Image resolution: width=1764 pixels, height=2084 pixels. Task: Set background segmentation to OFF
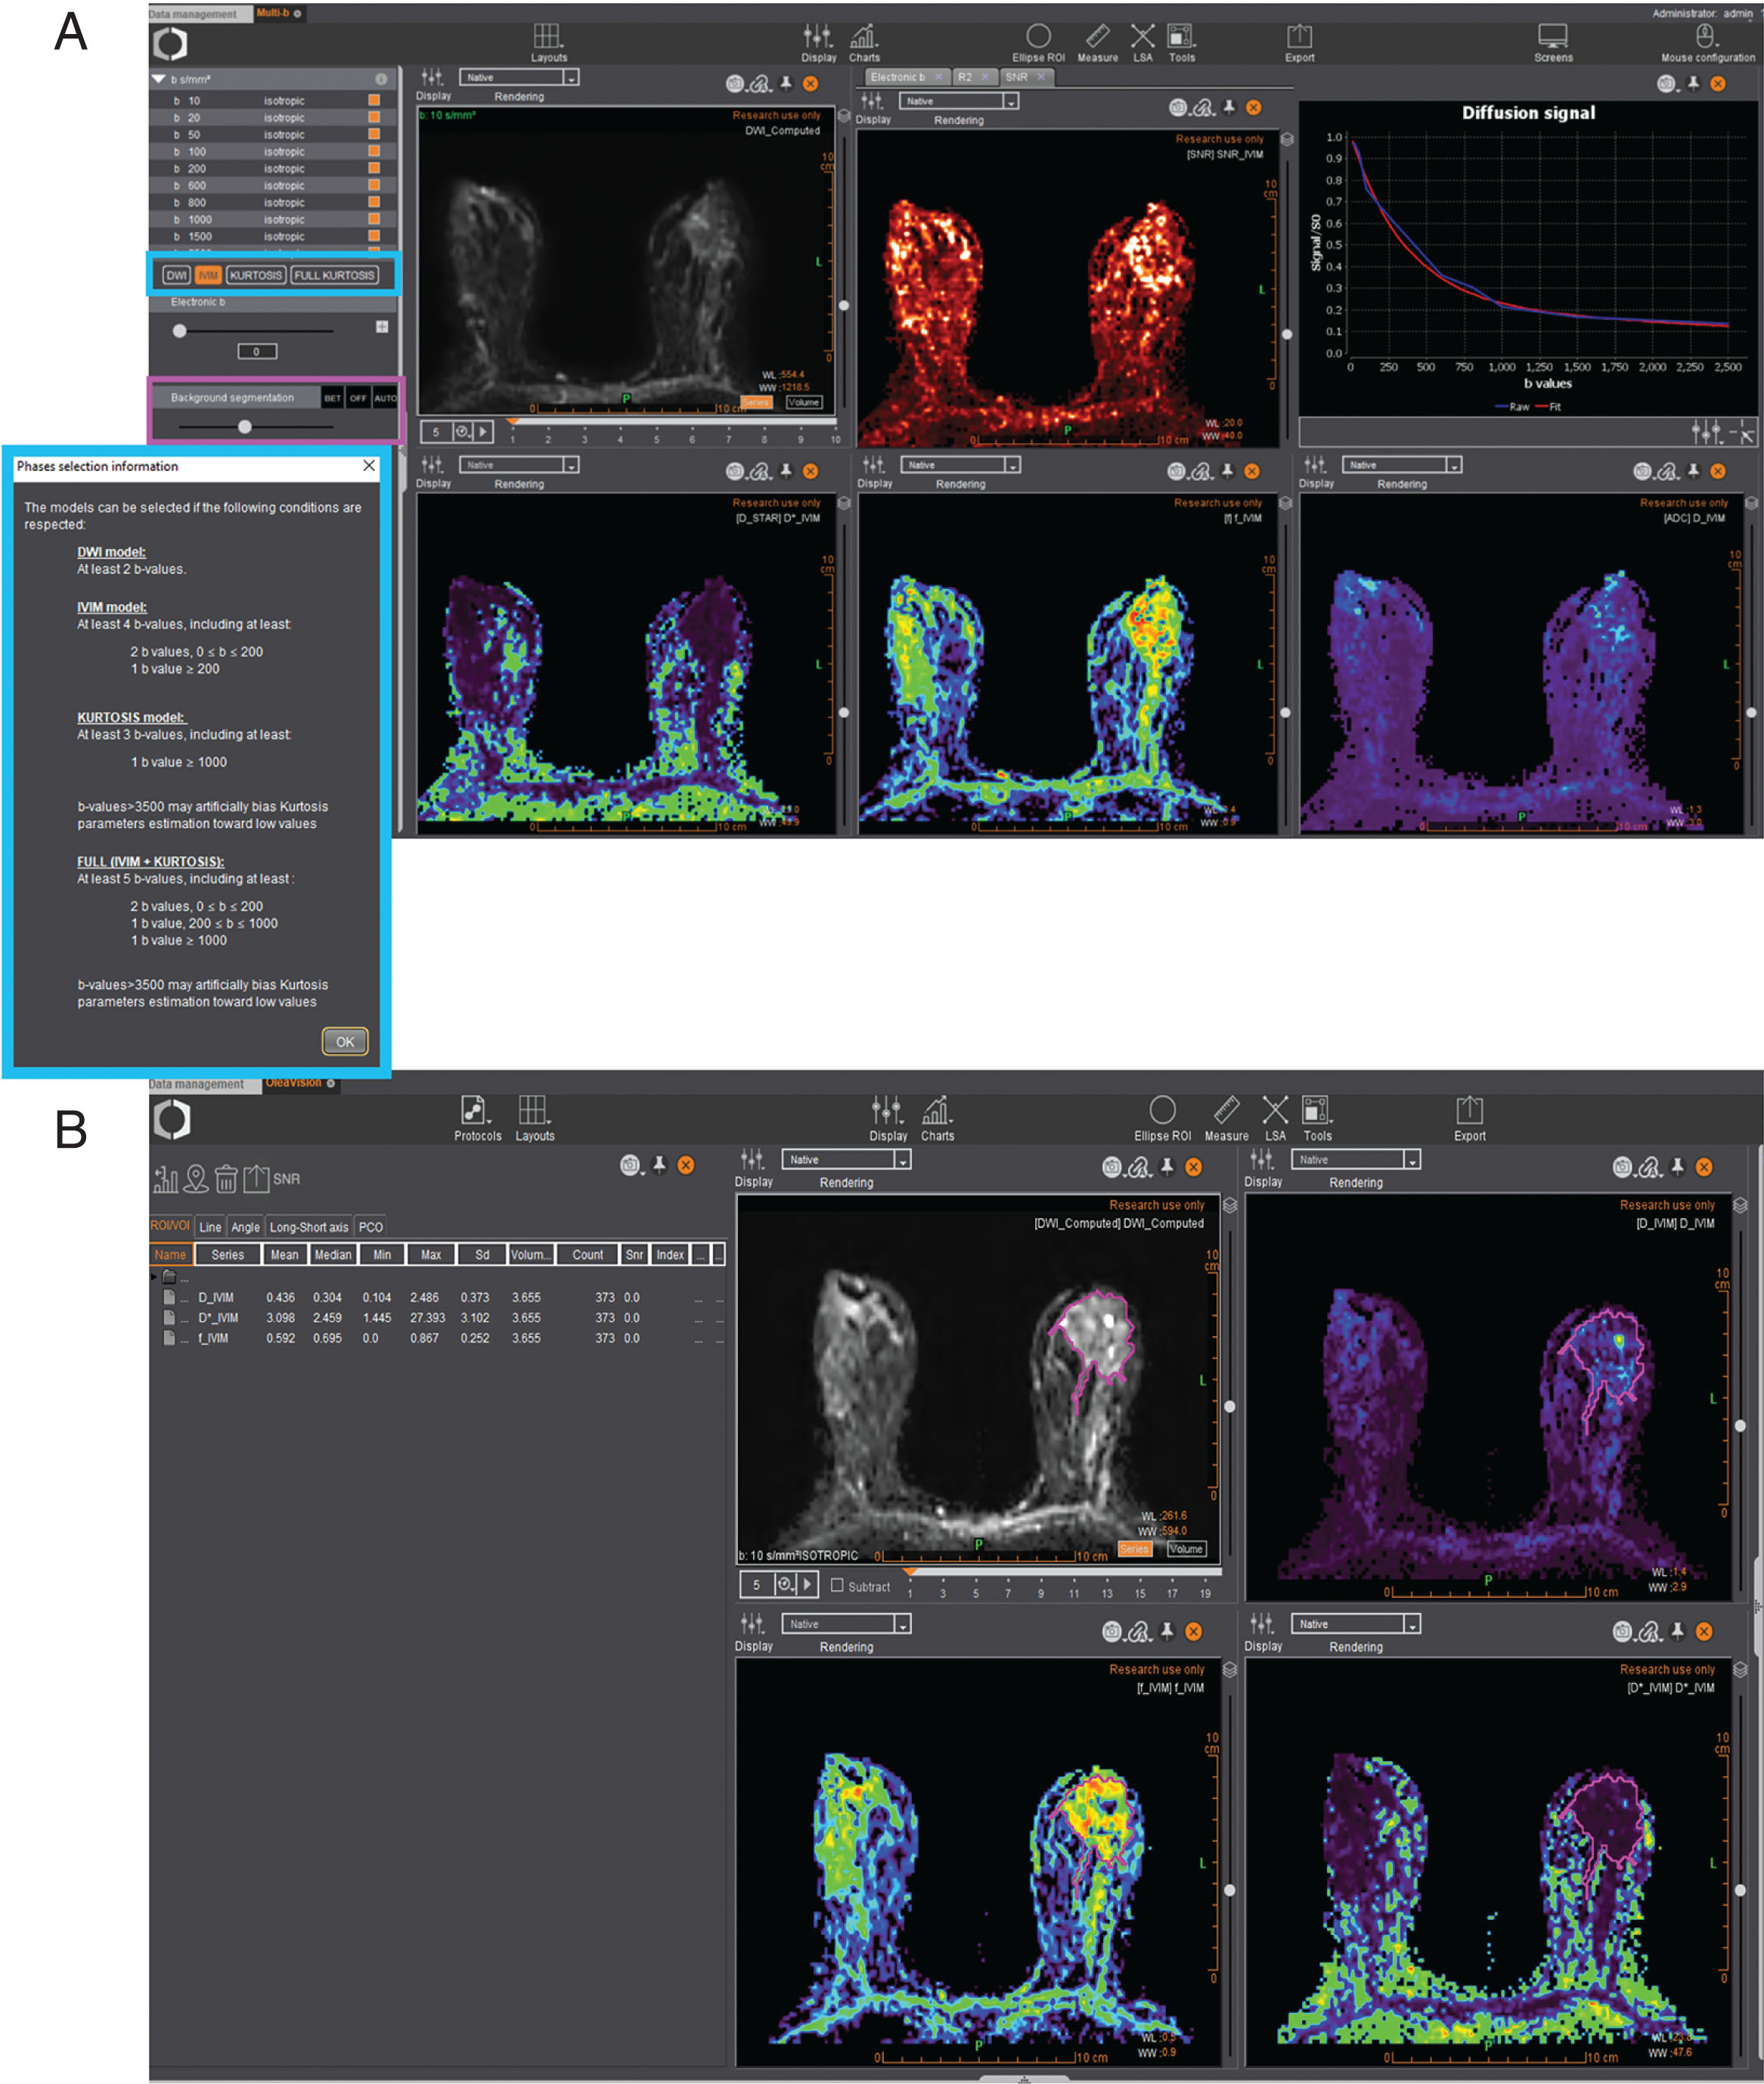tap(358, 398)
